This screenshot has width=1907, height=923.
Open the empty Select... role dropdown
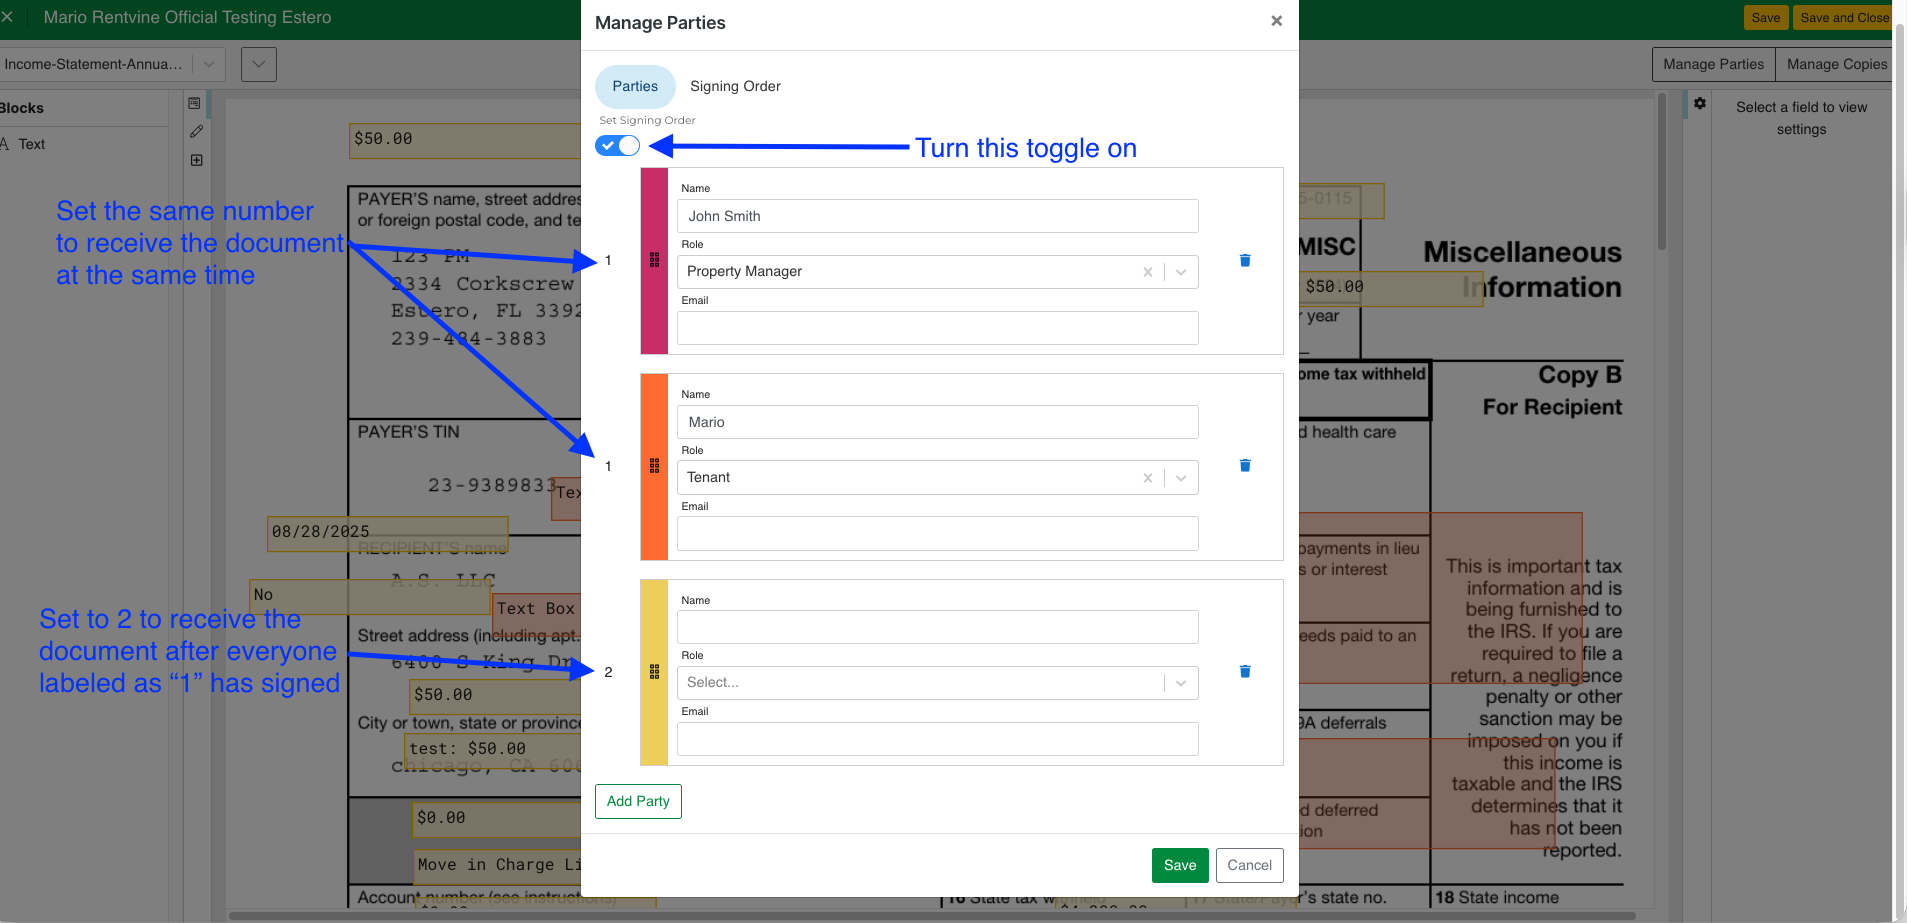pyautogui.click(x=1181, y=683)
